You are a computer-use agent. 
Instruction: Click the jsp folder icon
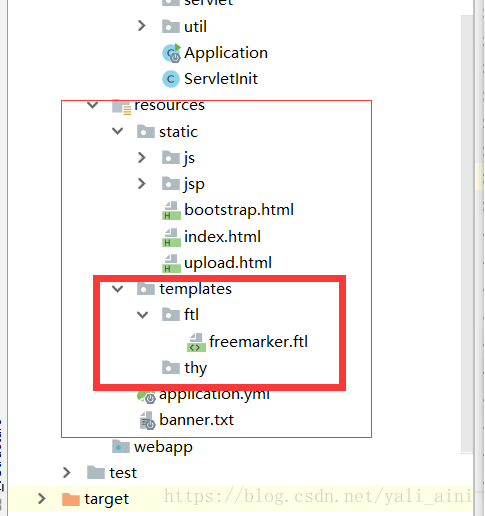click(171, 184)
